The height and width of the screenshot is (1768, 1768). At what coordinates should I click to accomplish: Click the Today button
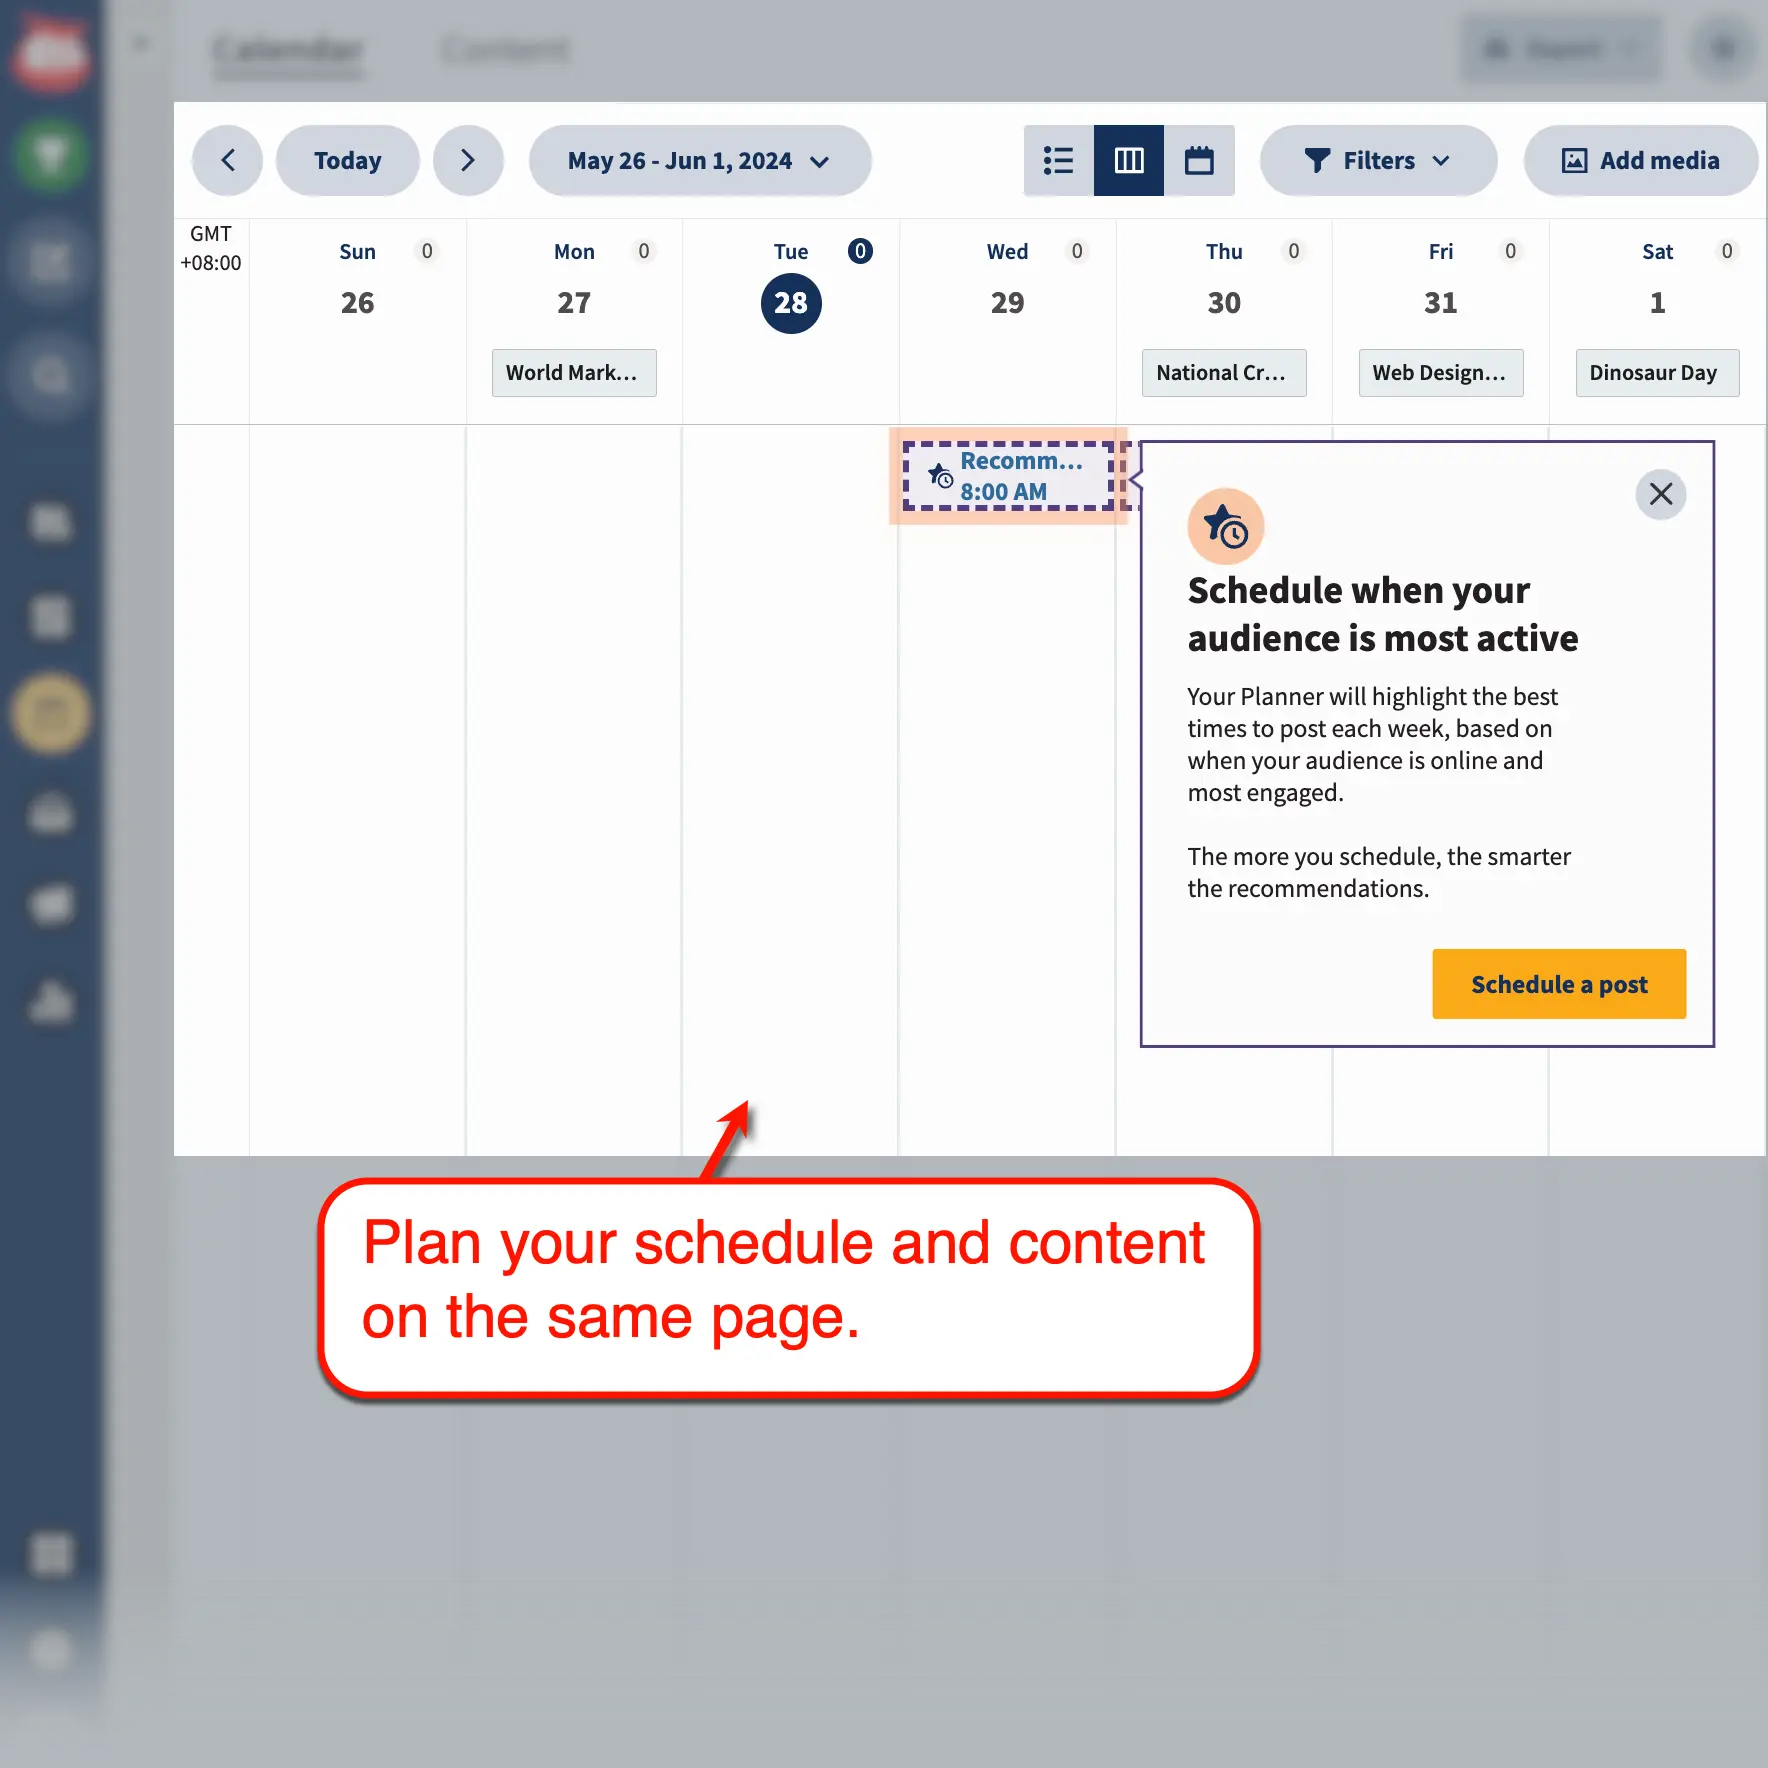pos(347,160)
